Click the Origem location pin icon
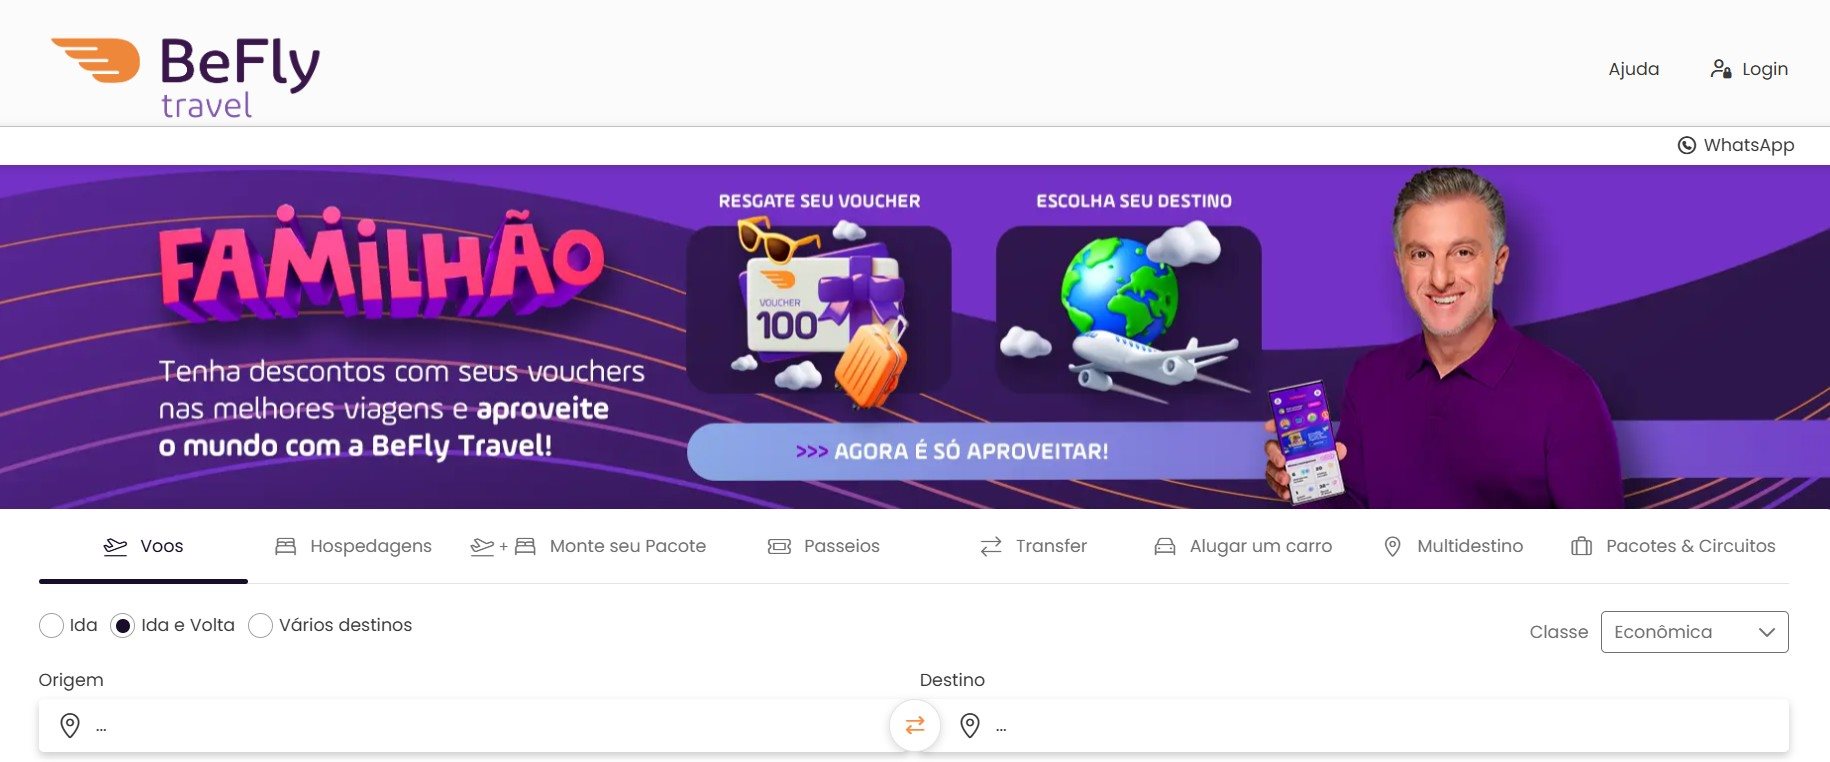 pyautogui.click(x=70, y=725)
